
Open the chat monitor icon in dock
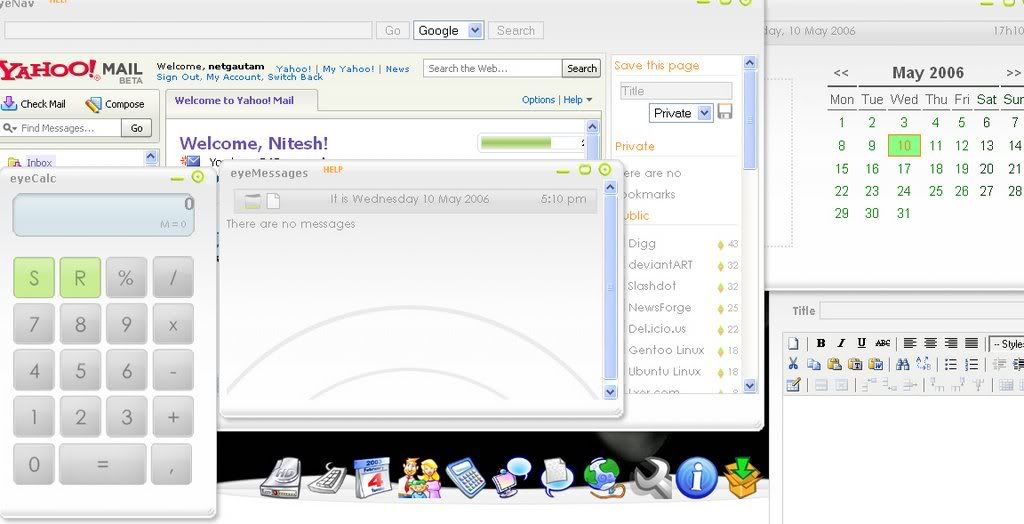(x=511, y=478)
